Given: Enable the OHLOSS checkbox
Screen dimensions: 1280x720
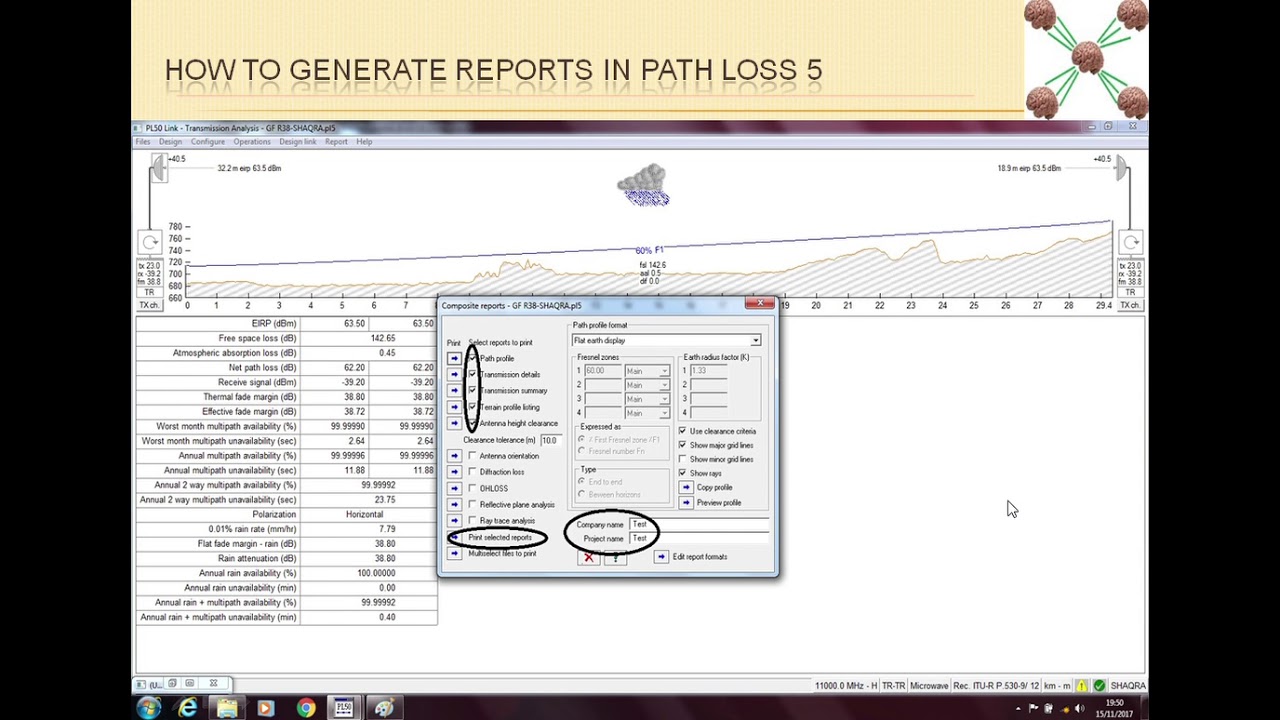Looking at the screenshot, I should point(473,488).
